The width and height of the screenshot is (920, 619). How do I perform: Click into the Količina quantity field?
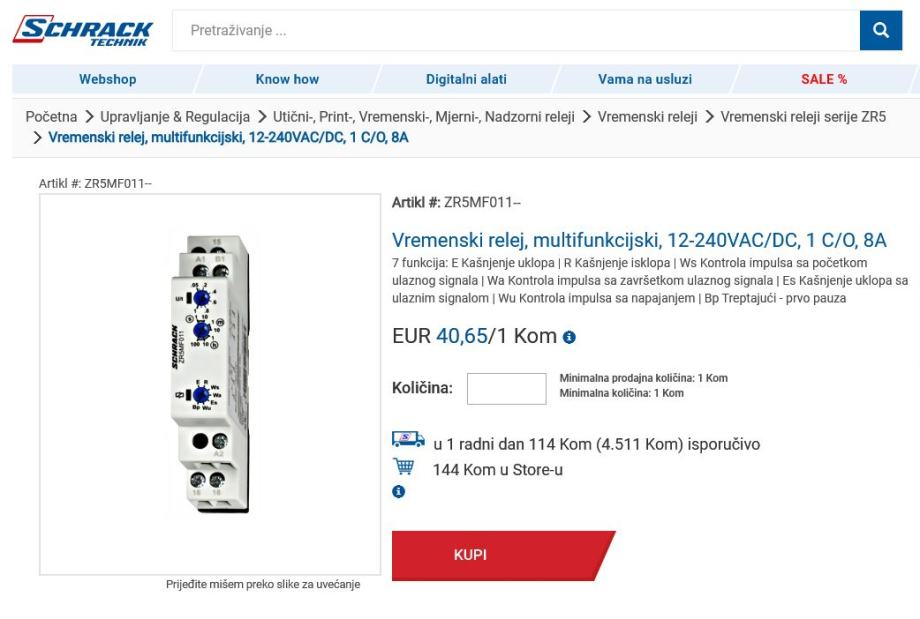tap(506, 388)
